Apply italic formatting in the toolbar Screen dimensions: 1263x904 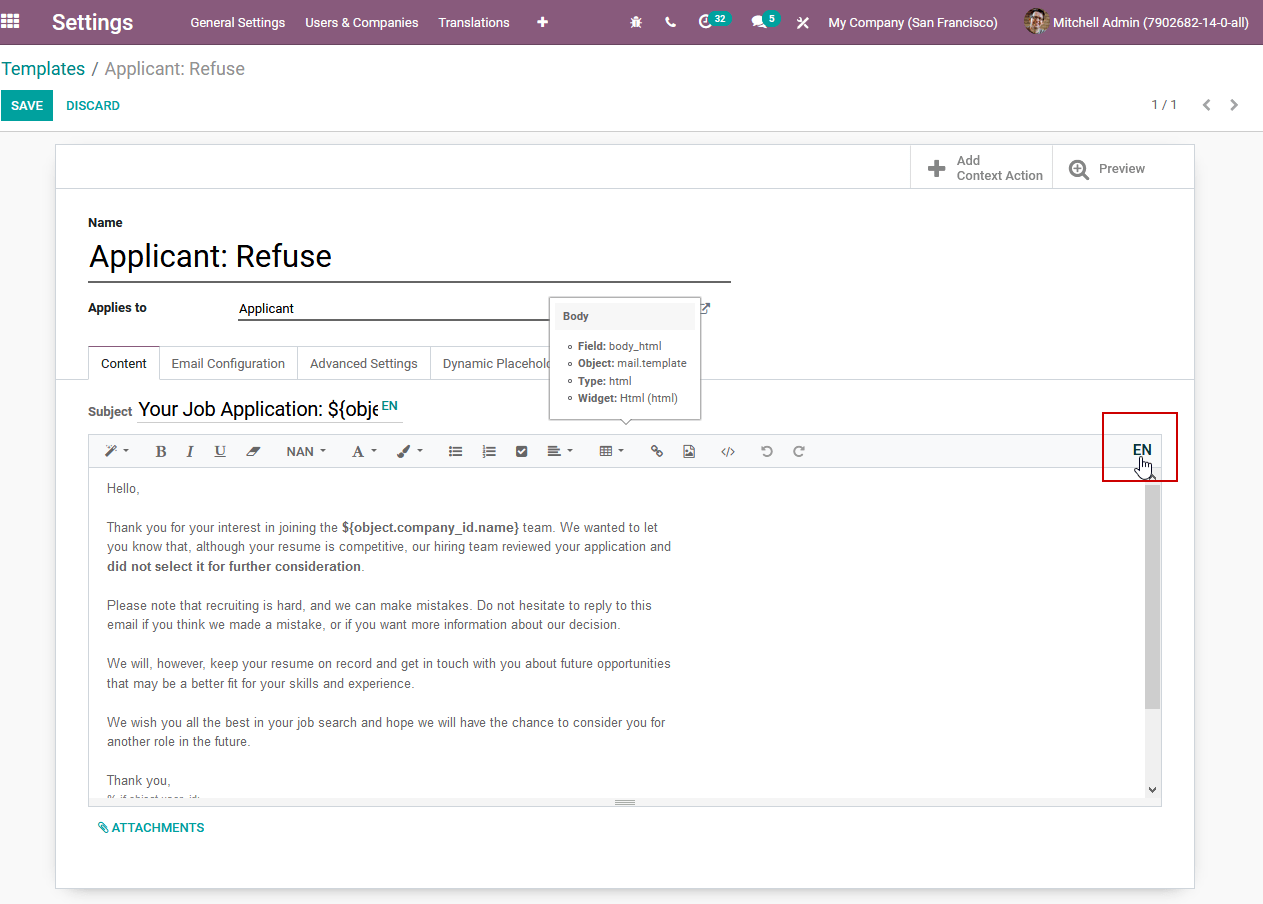point(190,452)
